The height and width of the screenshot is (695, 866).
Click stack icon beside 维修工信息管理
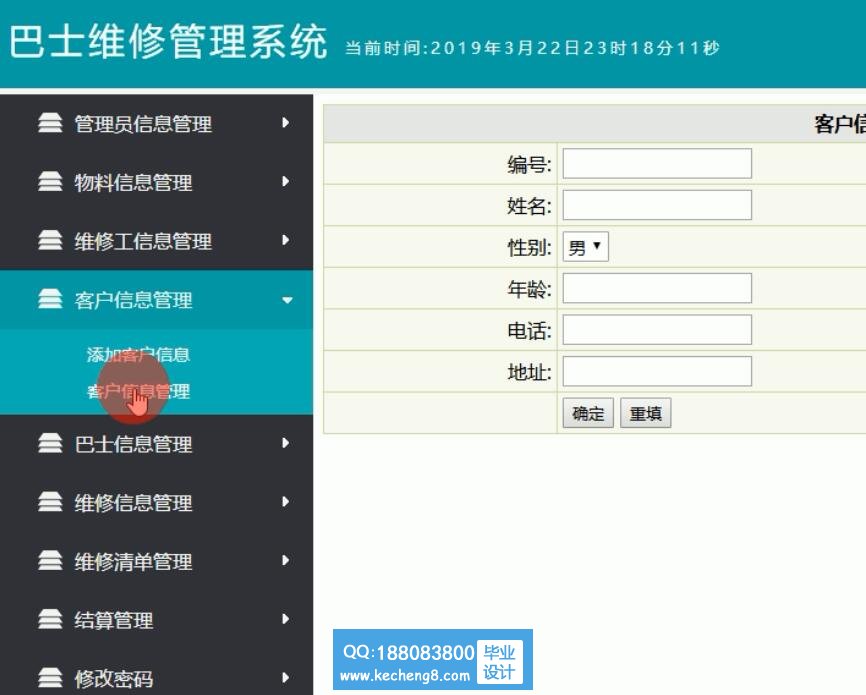tap(50, 240)
